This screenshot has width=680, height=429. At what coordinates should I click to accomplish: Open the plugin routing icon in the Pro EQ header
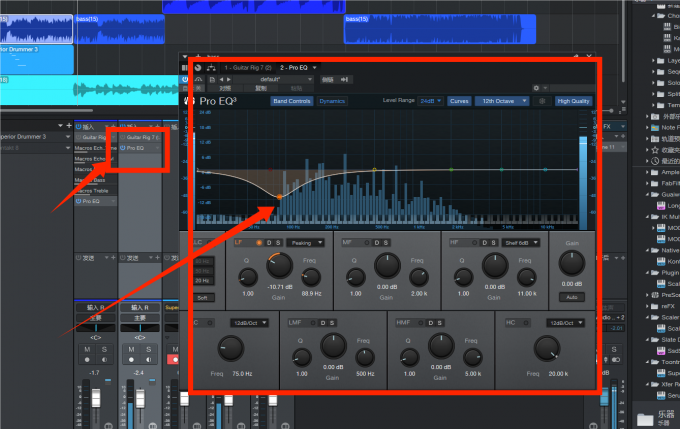pos(211,68)
